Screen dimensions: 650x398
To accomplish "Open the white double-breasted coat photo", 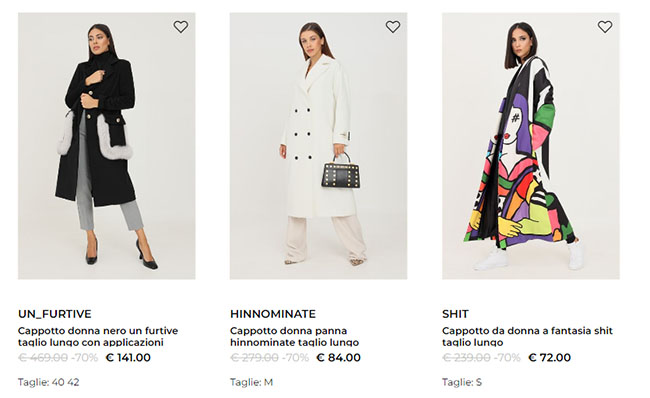I will click(318, 146).
